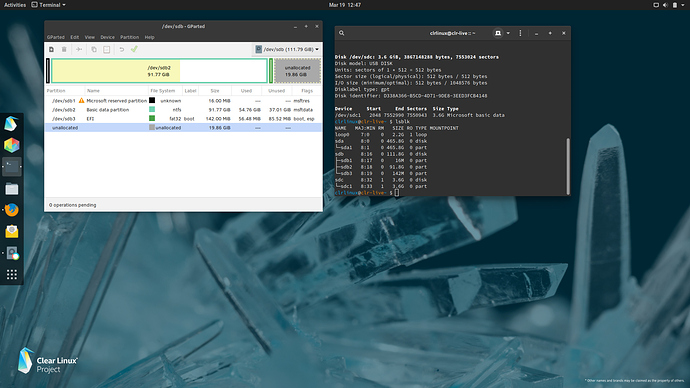The height and width of the screenshot is (388, 690).
Task: Click the 142.00 MiB size cell
Action: [218, 119]
